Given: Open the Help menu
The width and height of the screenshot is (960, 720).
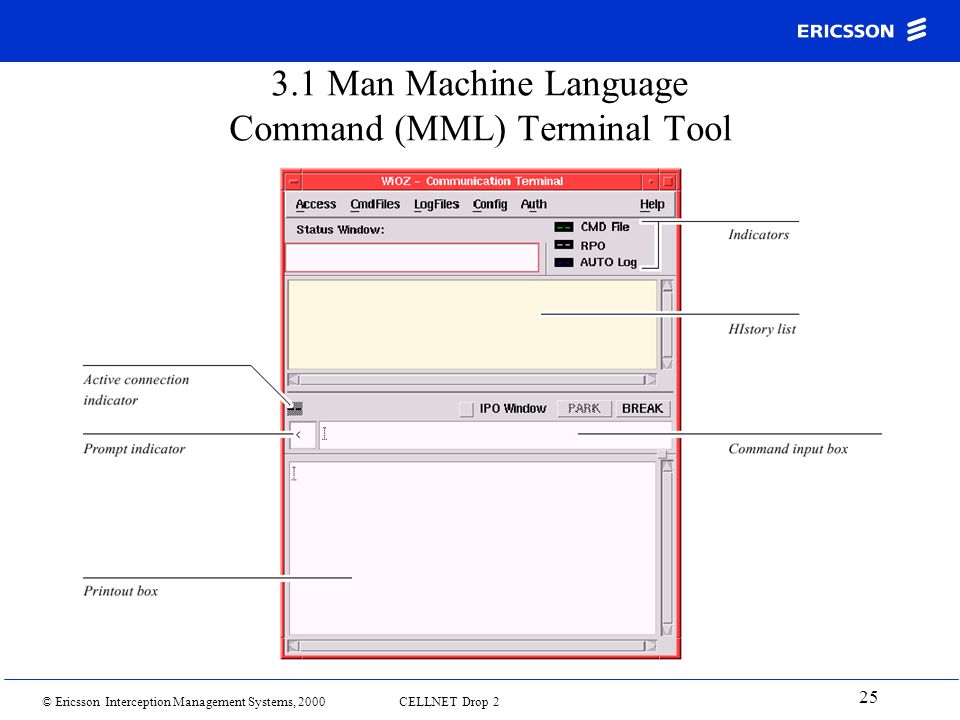Looking at the screenshot, I should (x=652, y=204).
